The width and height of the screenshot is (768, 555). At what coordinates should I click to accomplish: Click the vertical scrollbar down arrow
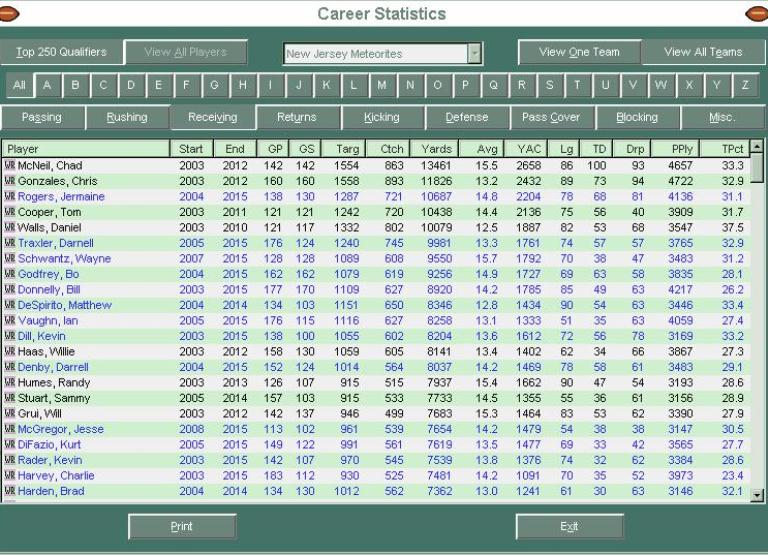[757, 494]
